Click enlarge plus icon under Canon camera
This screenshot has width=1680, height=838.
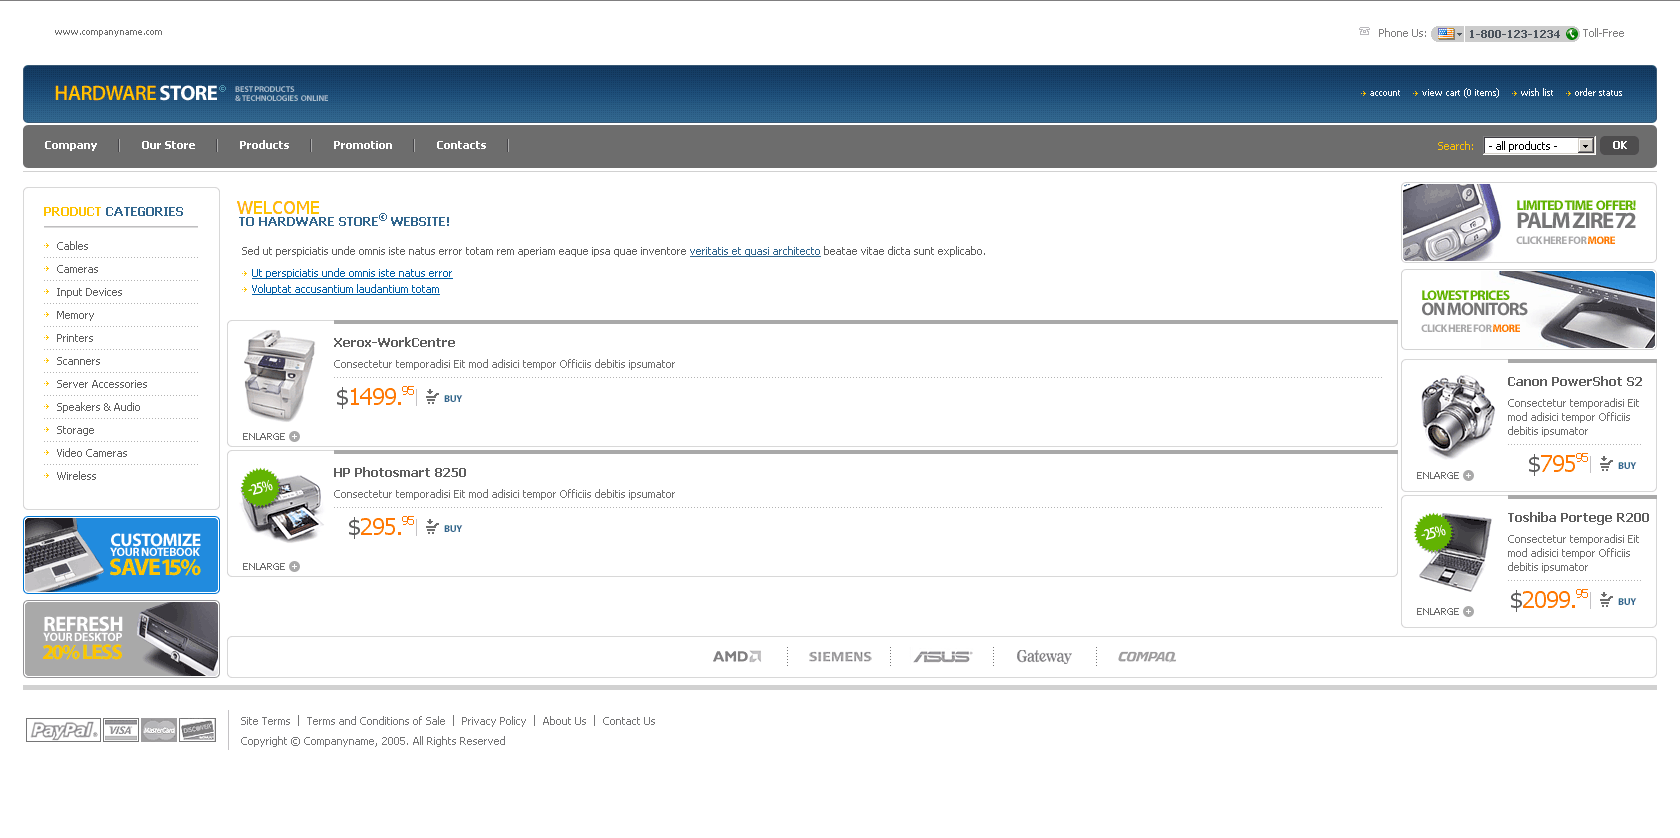coord(1468,476)
